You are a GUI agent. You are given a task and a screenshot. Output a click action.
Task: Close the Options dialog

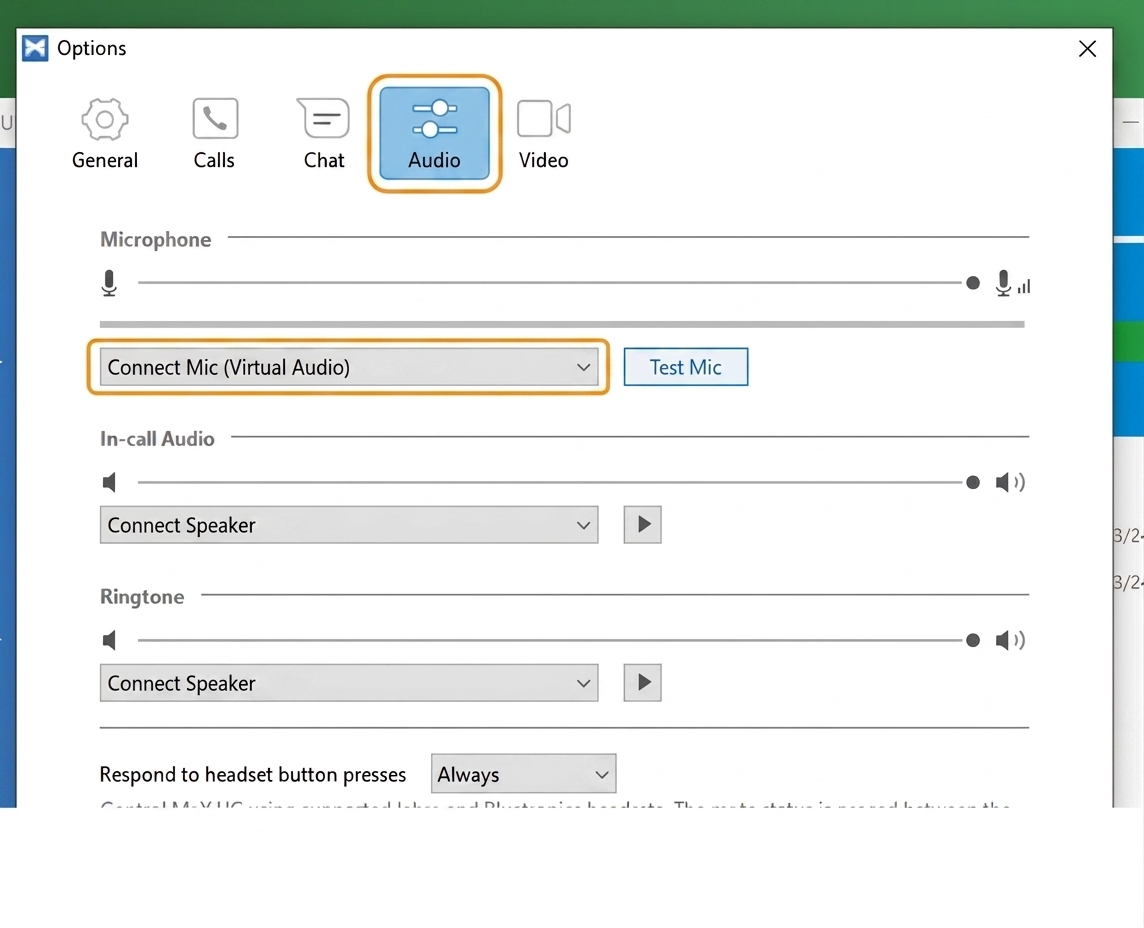1087,49
